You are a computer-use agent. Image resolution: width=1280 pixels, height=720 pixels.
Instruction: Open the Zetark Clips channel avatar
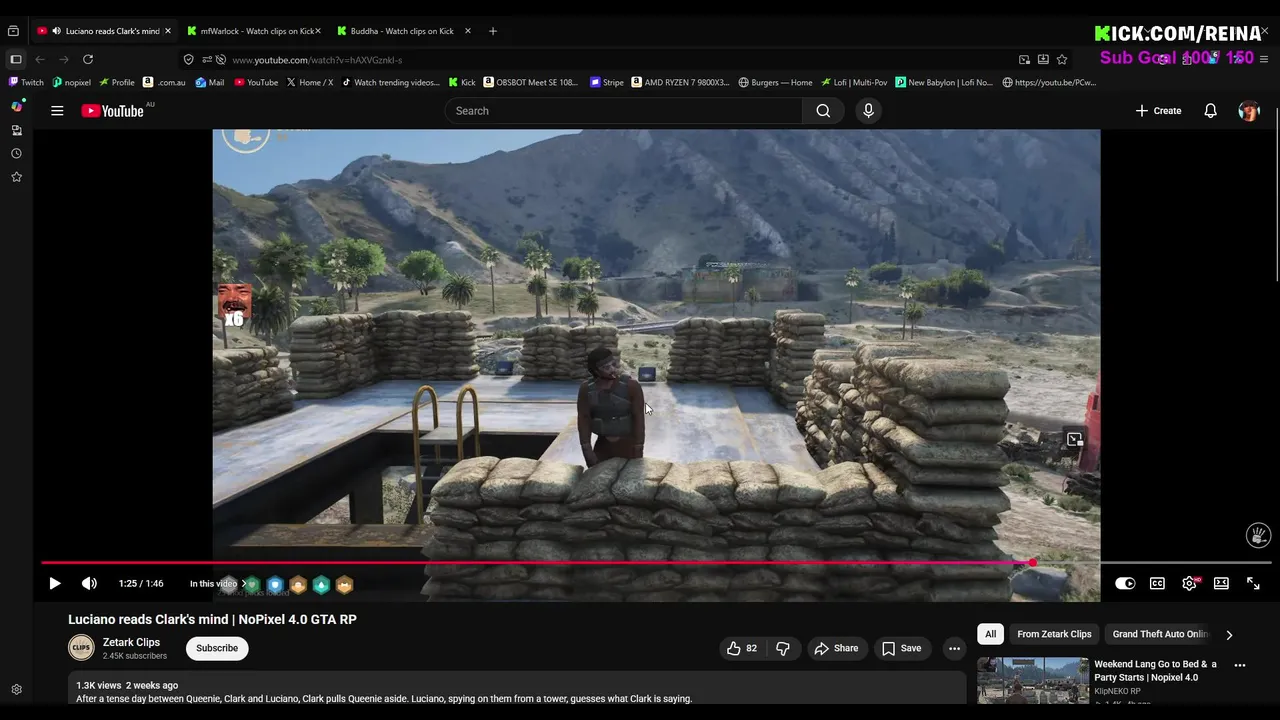(x=81, y=648)
